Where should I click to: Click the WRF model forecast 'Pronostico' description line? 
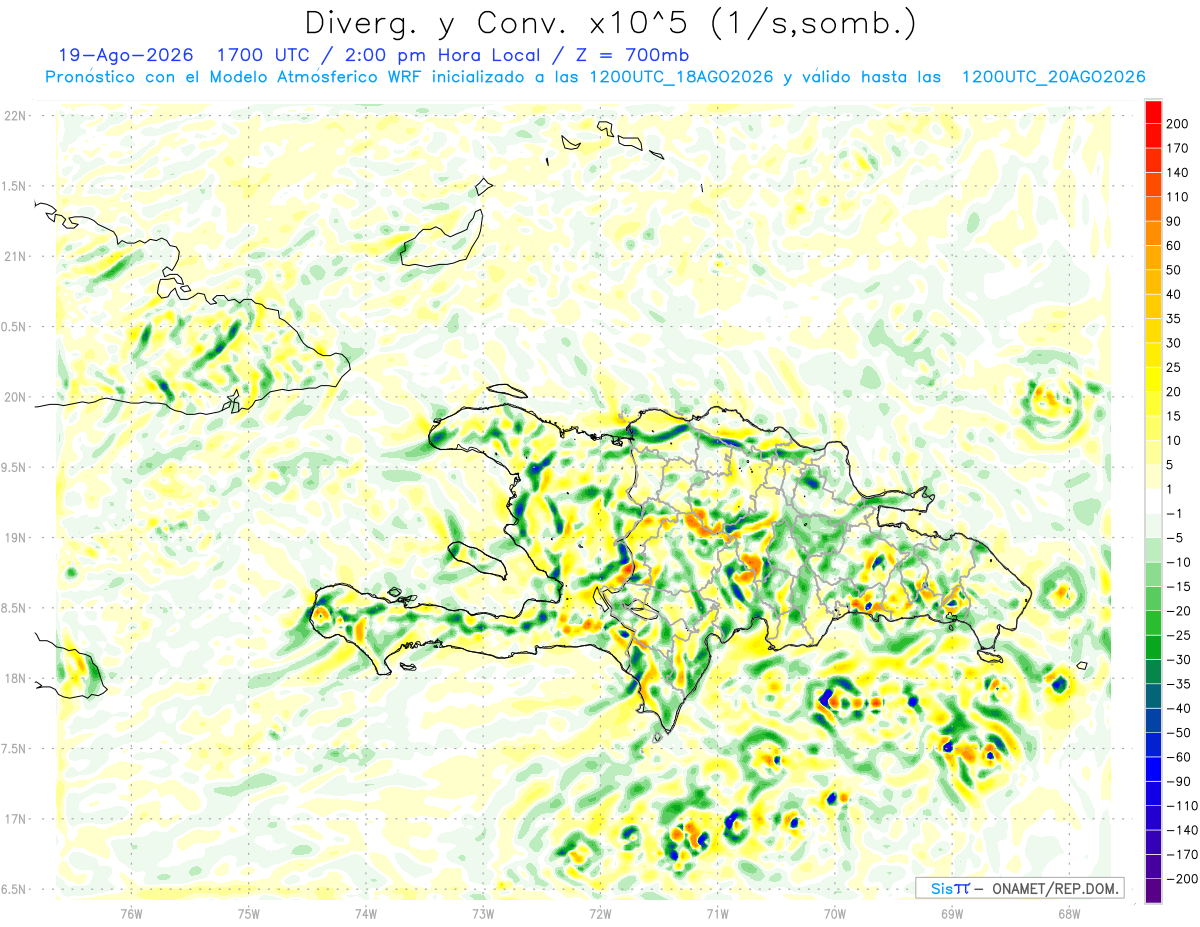pyautogui.click(x=595, y=77)
